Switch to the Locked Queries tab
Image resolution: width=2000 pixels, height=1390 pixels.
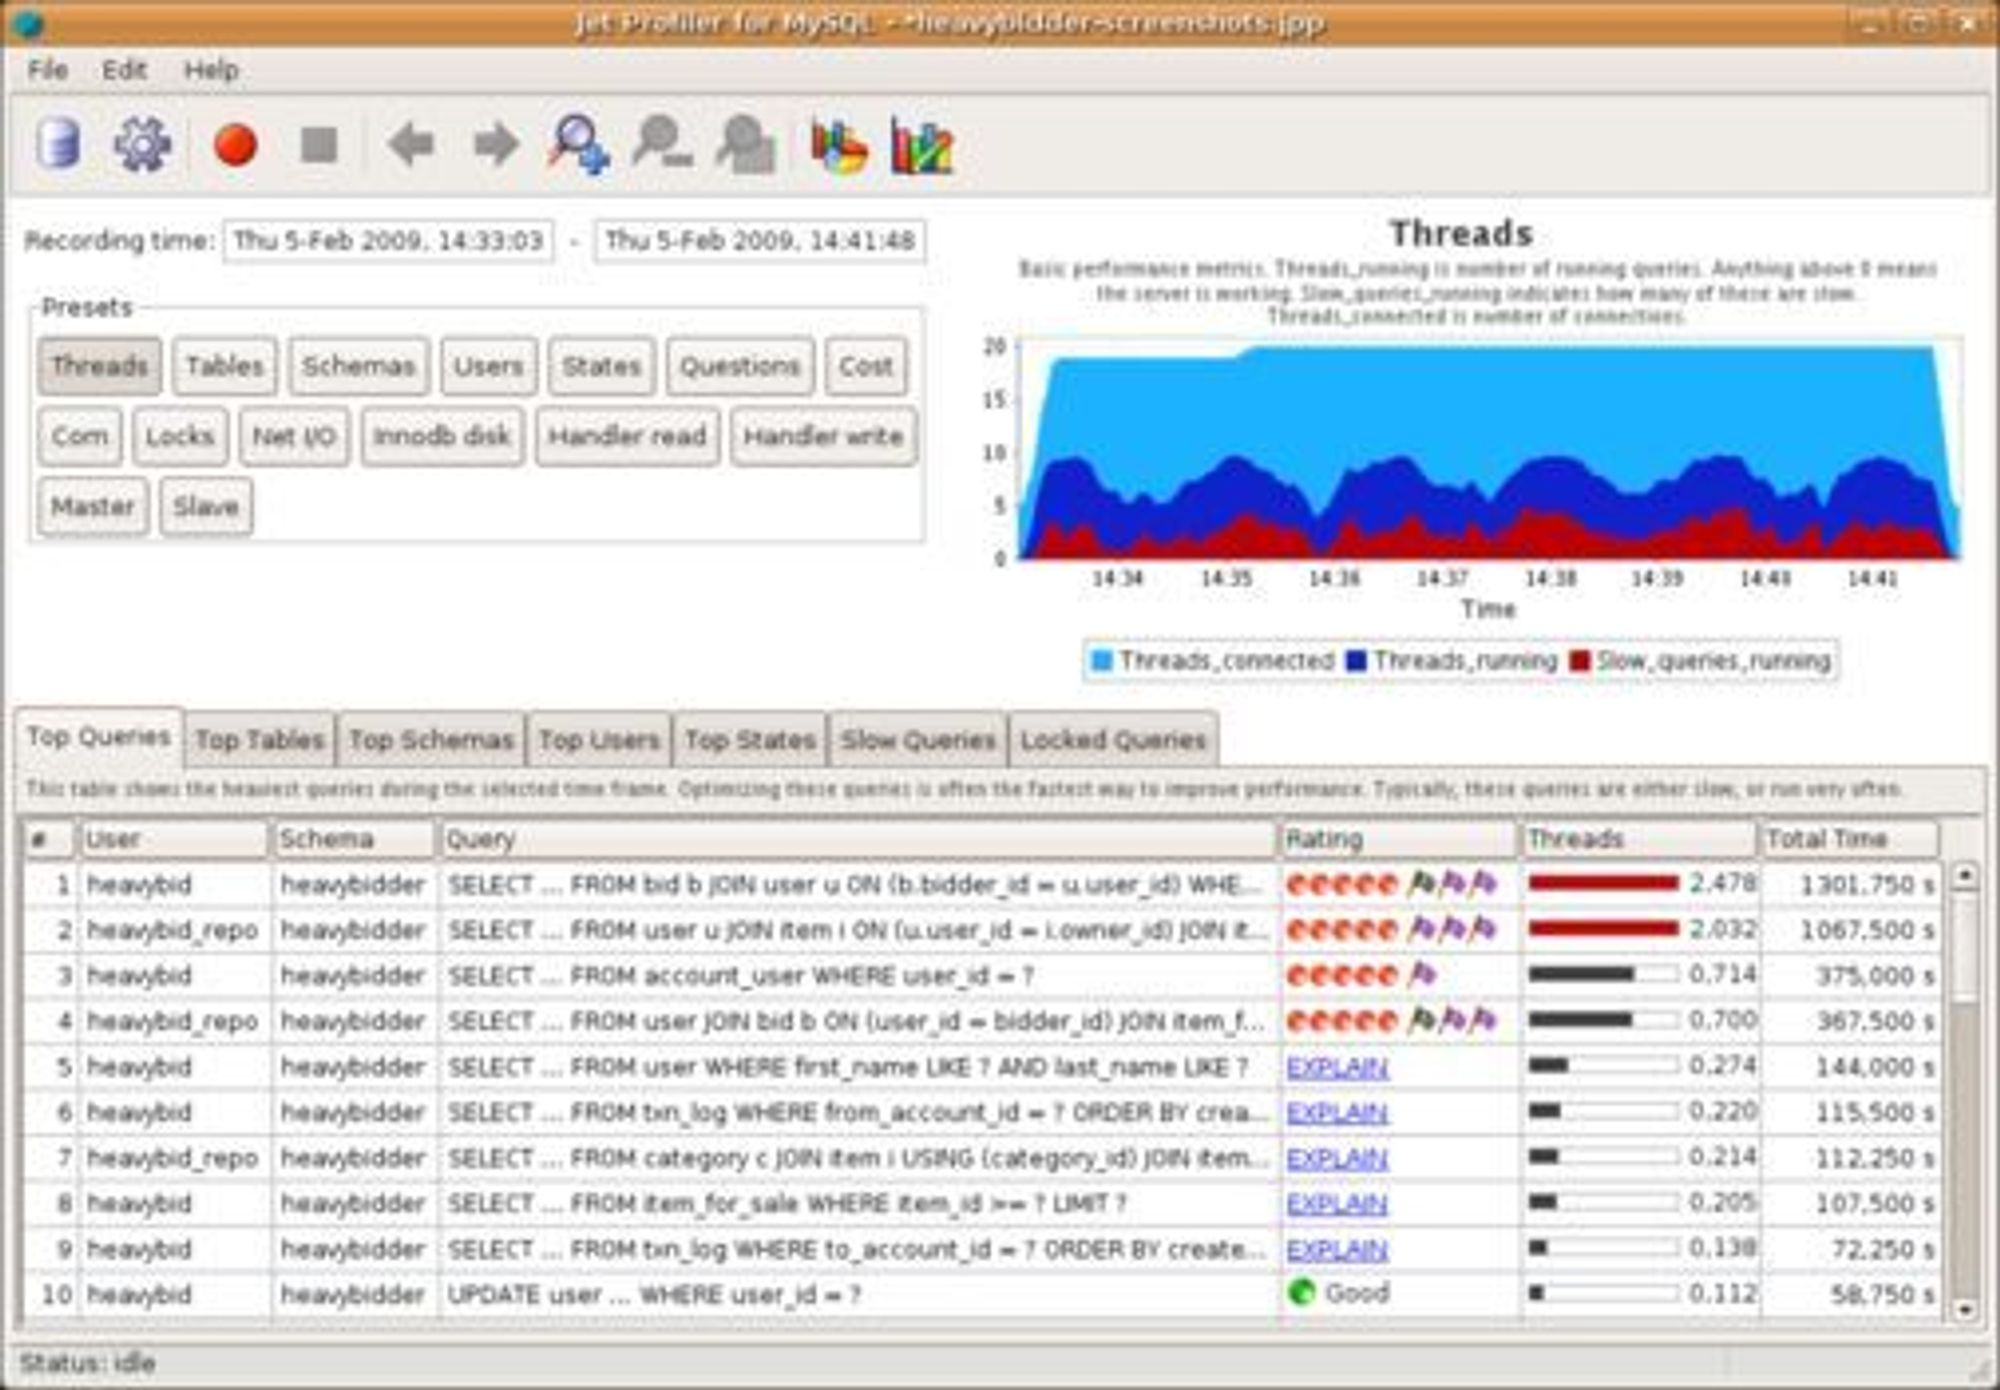pos(1113,740)
